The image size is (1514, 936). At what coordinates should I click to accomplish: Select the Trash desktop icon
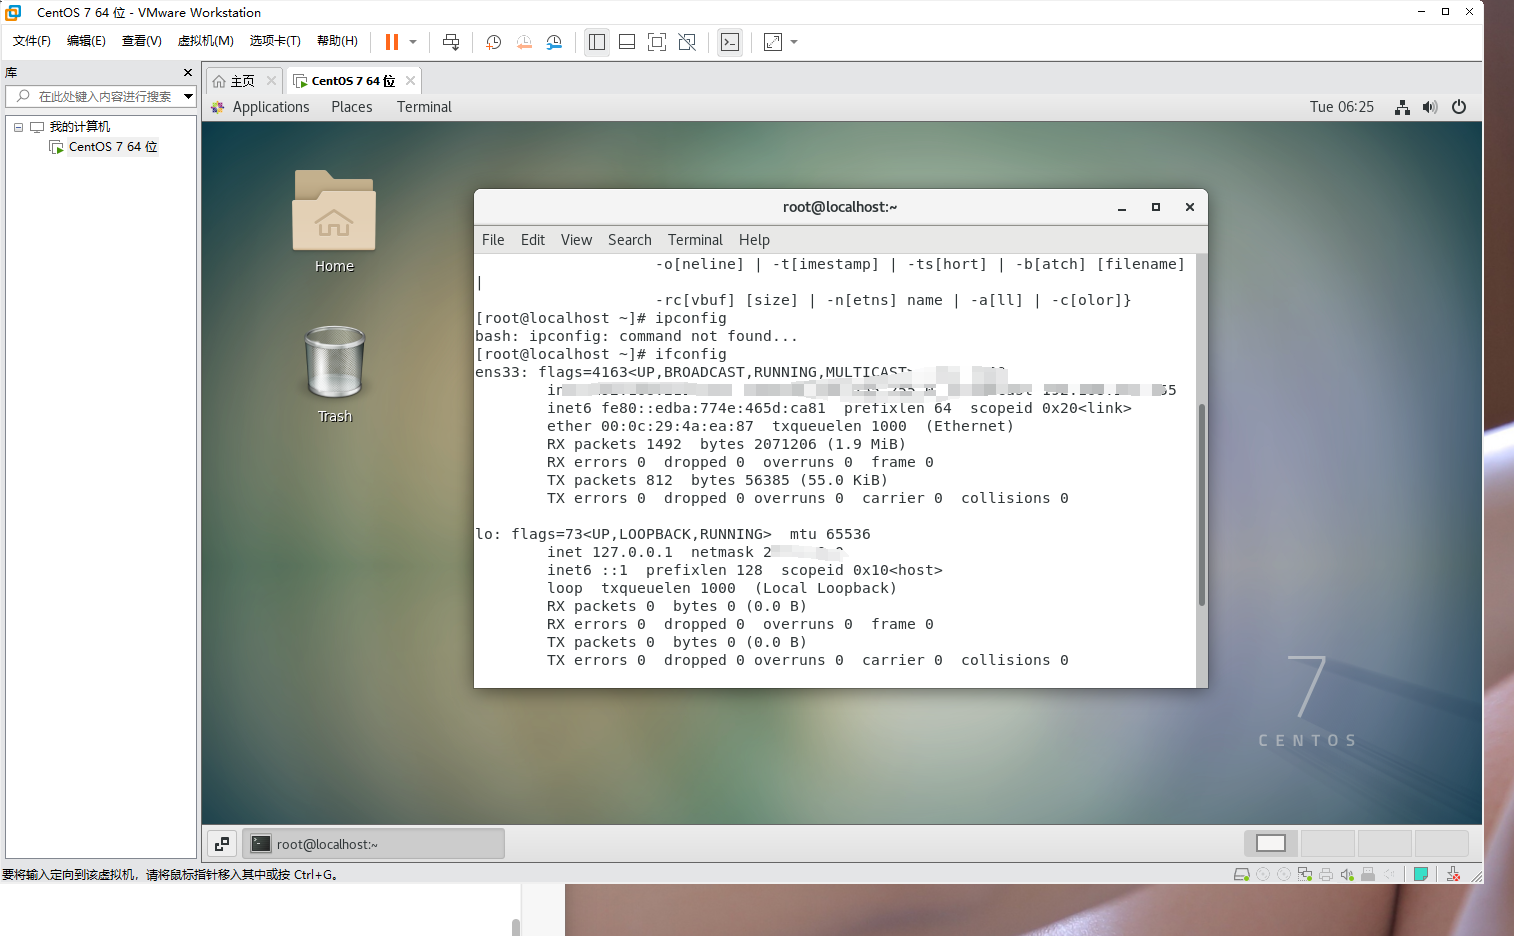tap(335, 374)
